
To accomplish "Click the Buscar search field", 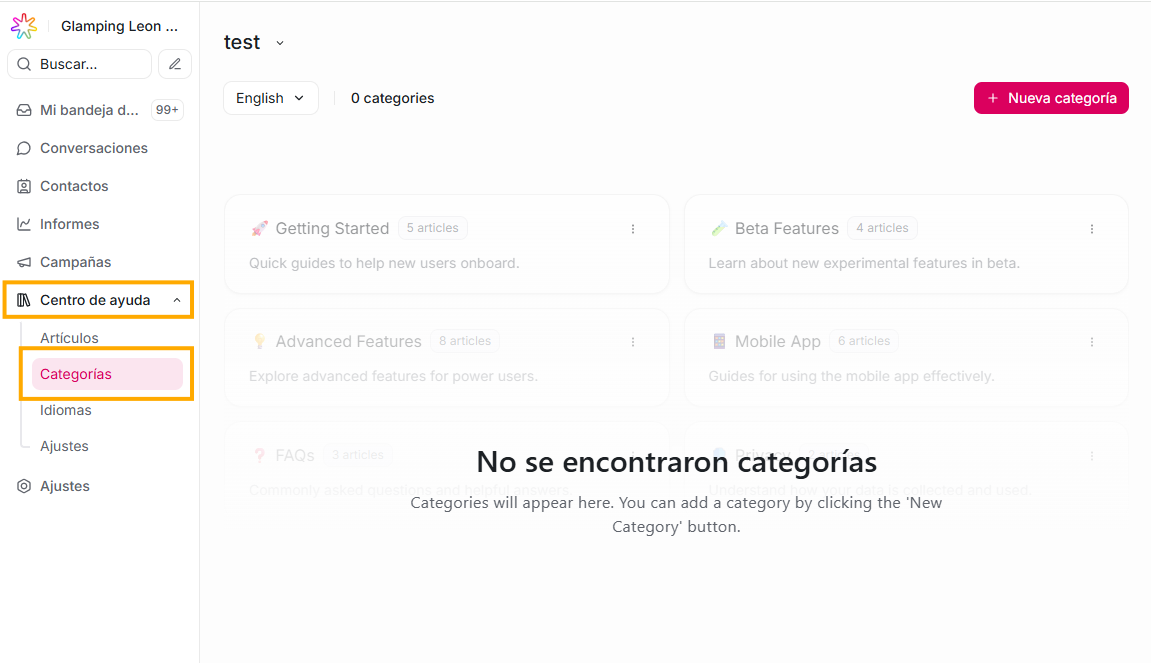I will click(x=80, y=64).
